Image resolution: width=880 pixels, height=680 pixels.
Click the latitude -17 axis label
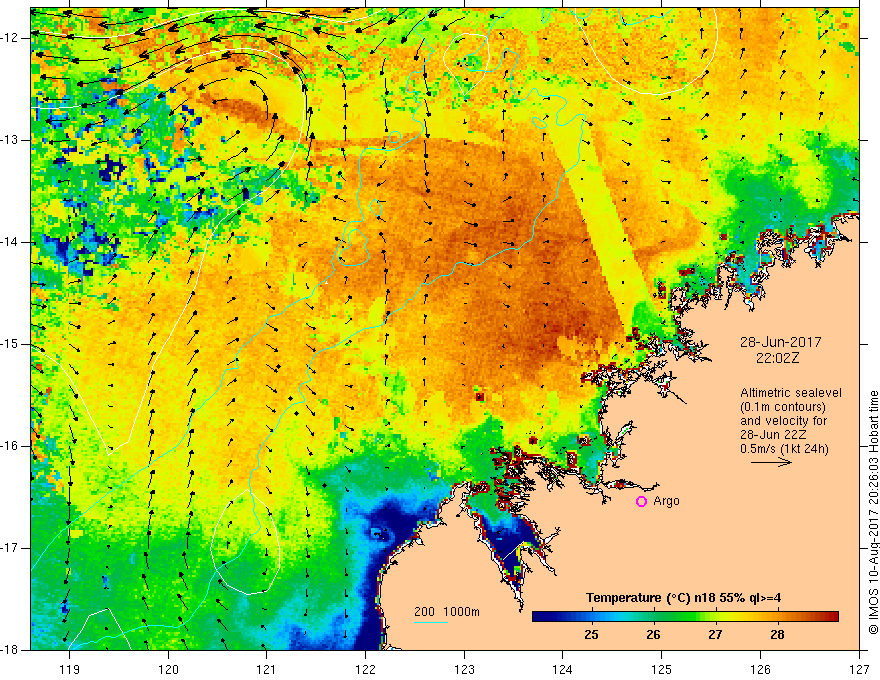[10, 548]
